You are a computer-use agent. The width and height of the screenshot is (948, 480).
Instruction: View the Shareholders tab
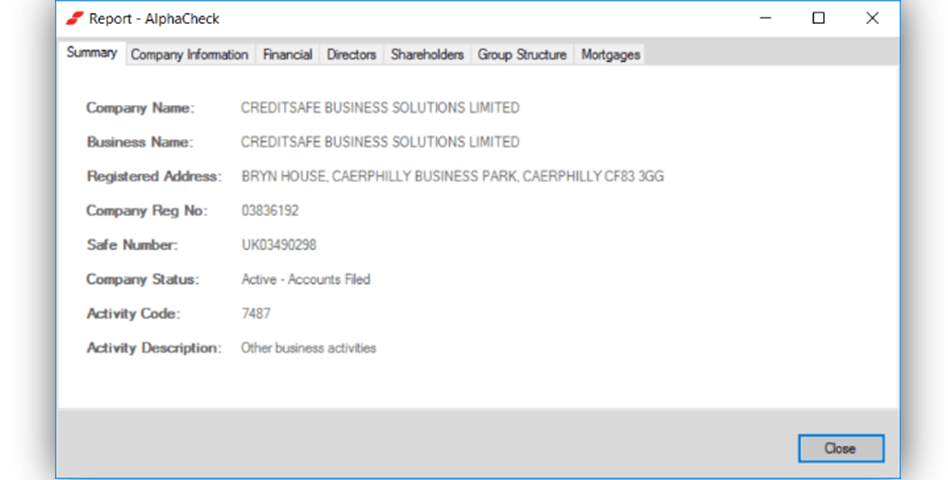[427, 54]
